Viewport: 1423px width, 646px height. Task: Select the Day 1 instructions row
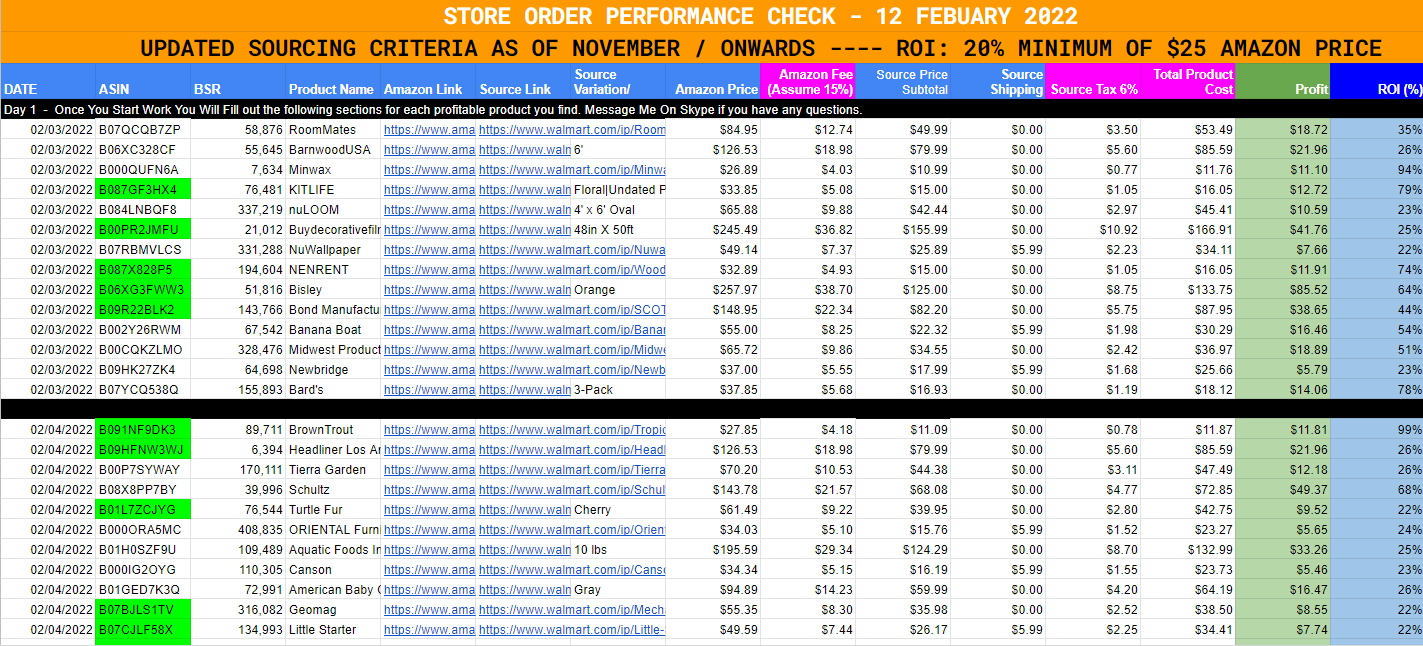click(711, 109)
